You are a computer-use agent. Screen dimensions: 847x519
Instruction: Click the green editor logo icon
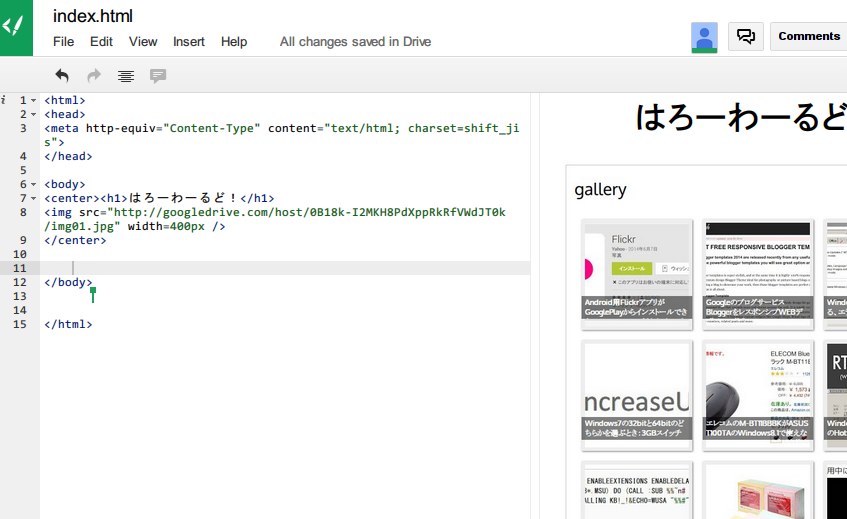pos(16,28)
